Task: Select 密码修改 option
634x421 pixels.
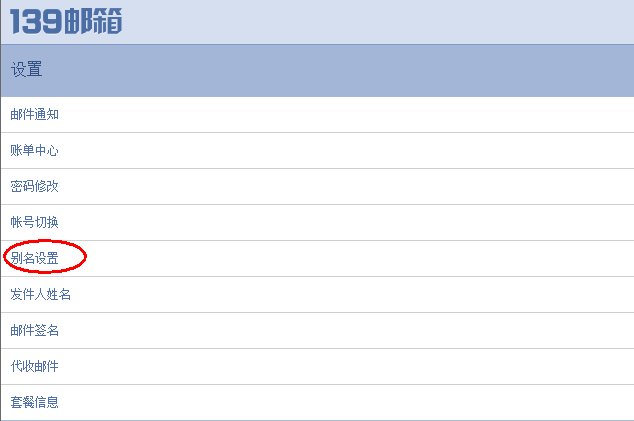Action: coord(35,187)
